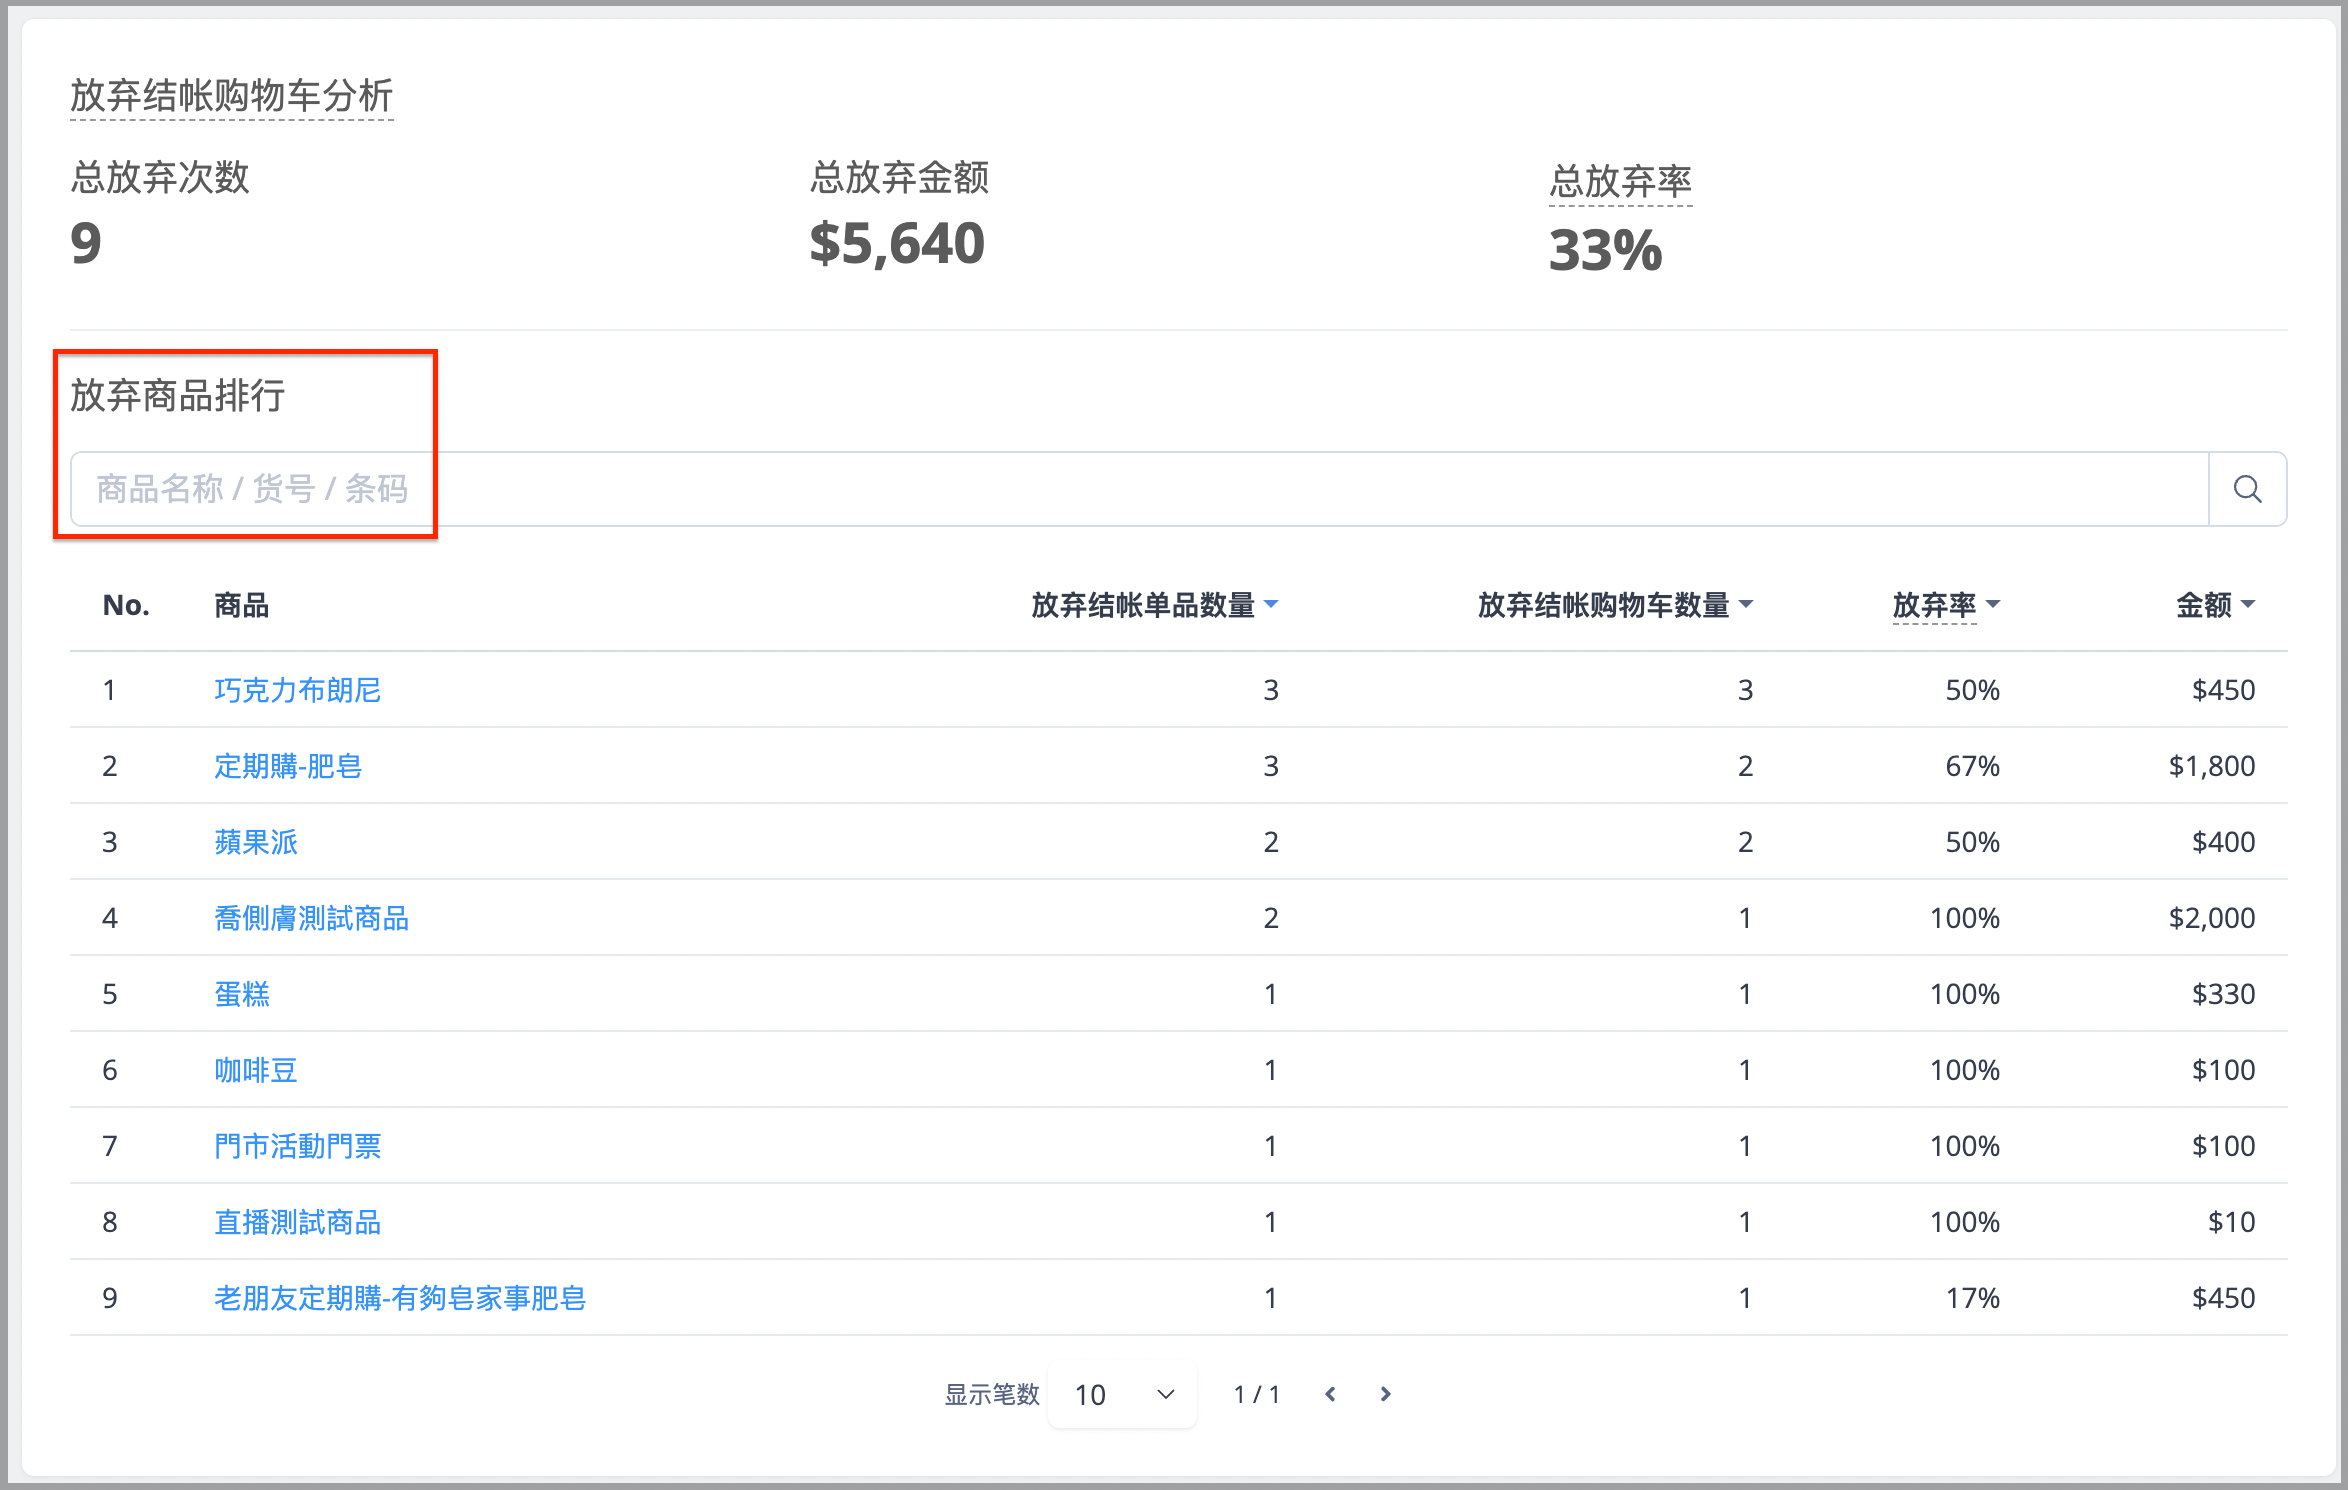This screenshot has height=1490, width=2348.
Task: Go to next page arrow
Action: pos(1385,1394)
